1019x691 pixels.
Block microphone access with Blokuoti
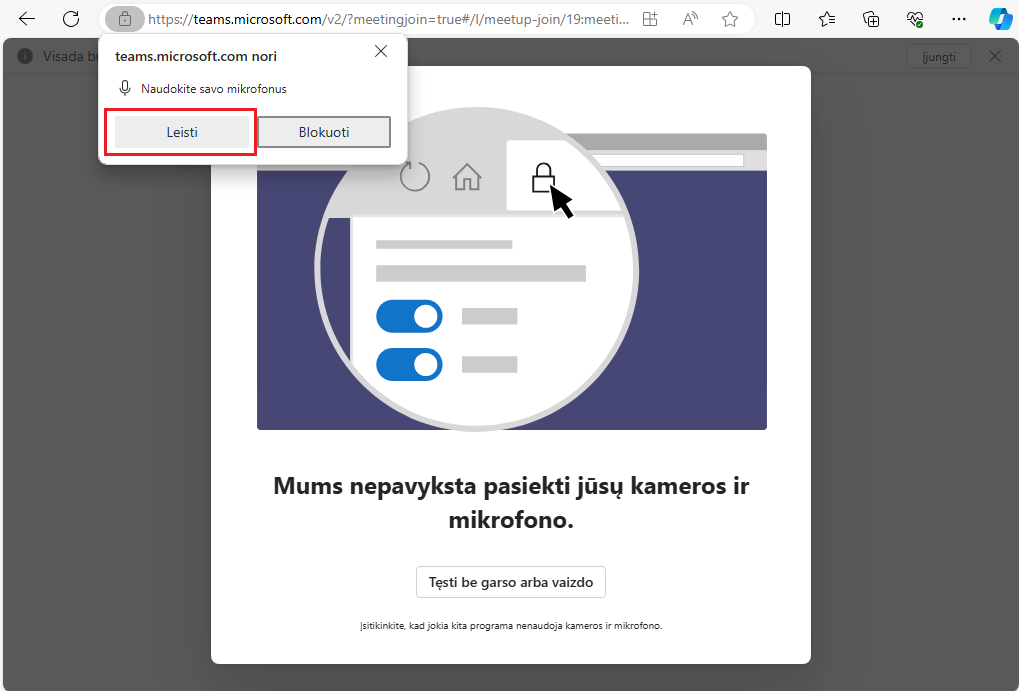pos(324,132)
